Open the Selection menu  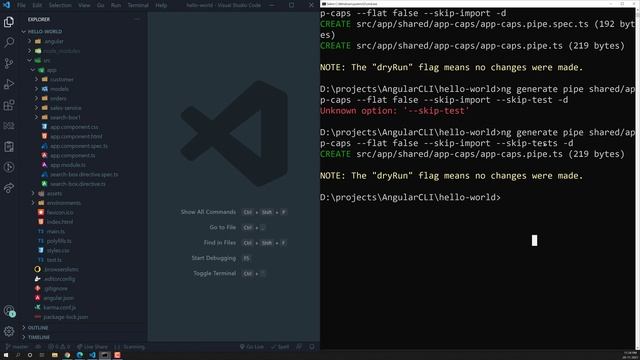60,5
